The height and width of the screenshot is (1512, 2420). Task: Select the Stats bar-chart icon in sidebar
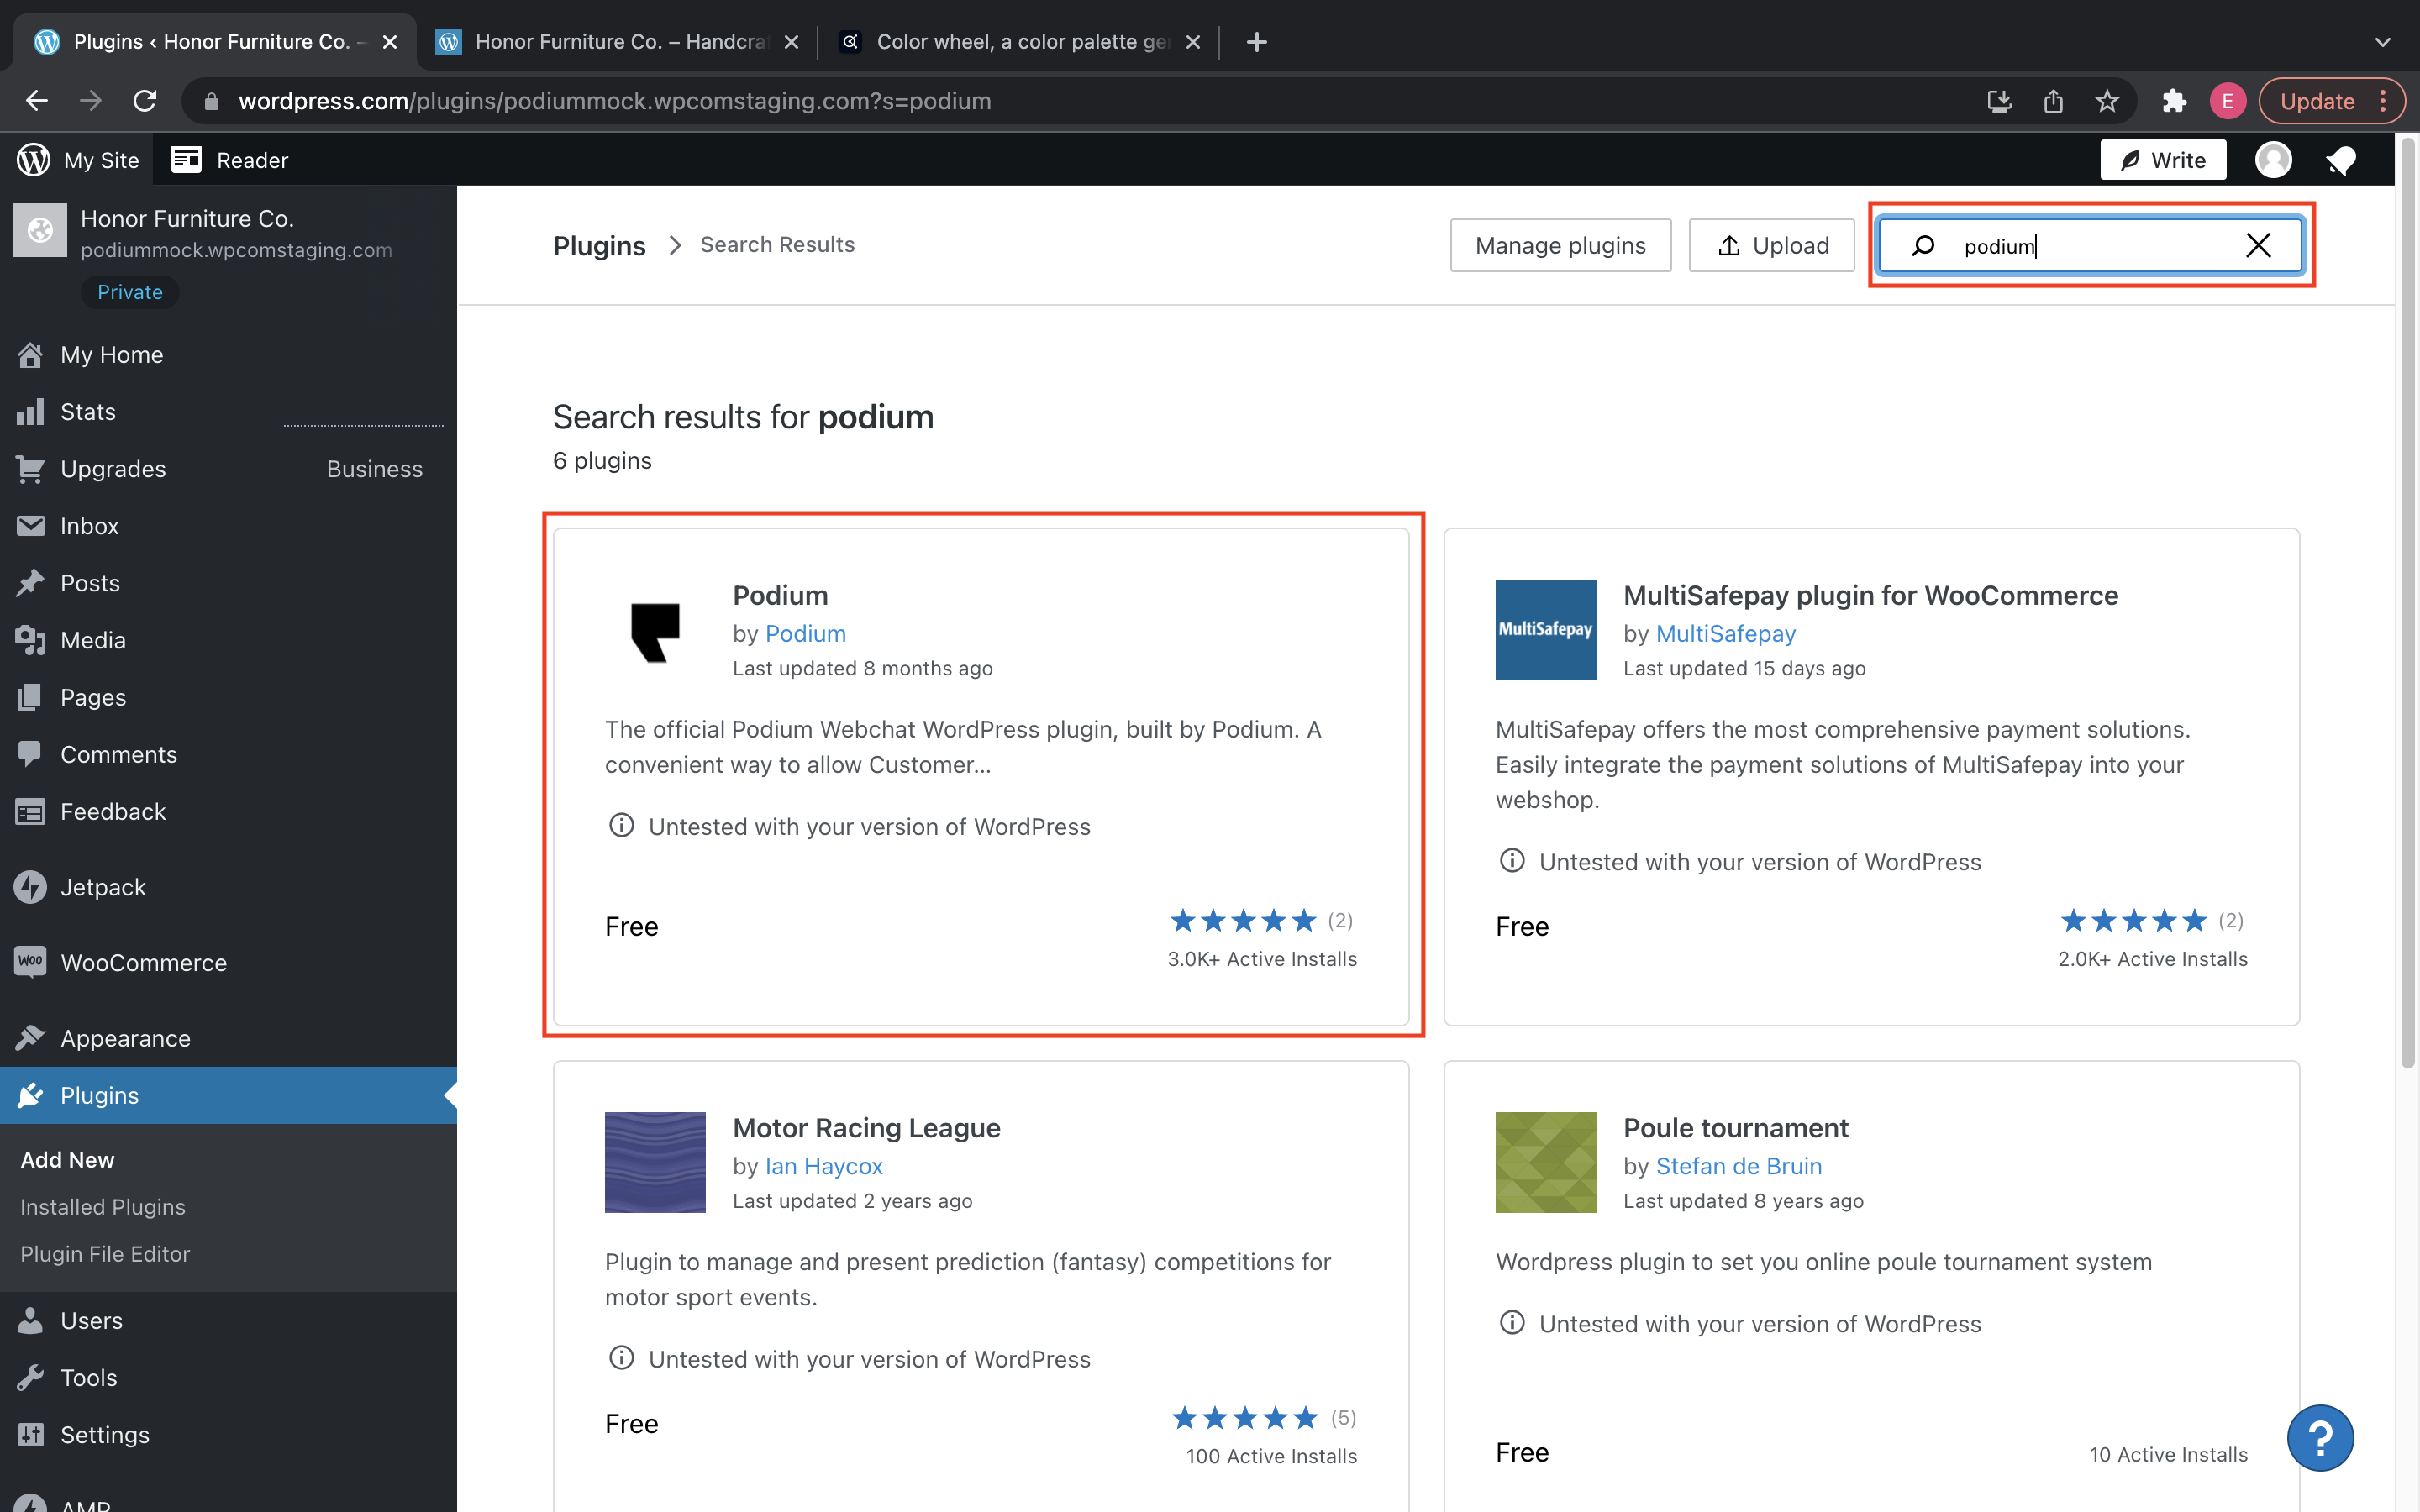(x=32, y=411)
